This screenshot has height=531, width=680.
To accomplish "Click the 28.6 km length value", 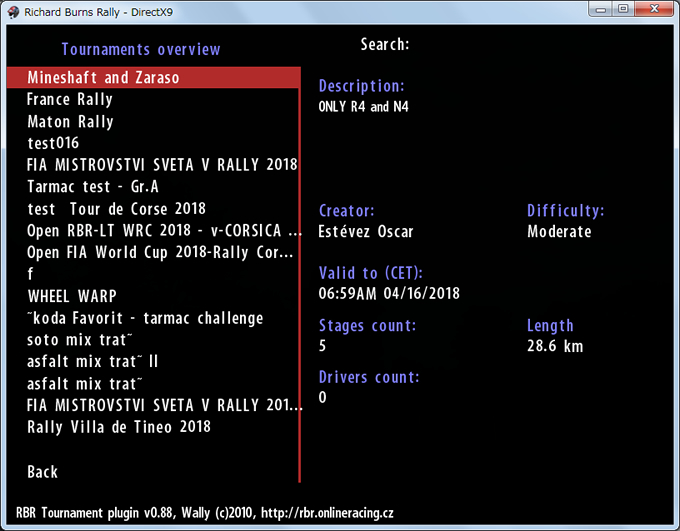I will click(x=555, y=346).
